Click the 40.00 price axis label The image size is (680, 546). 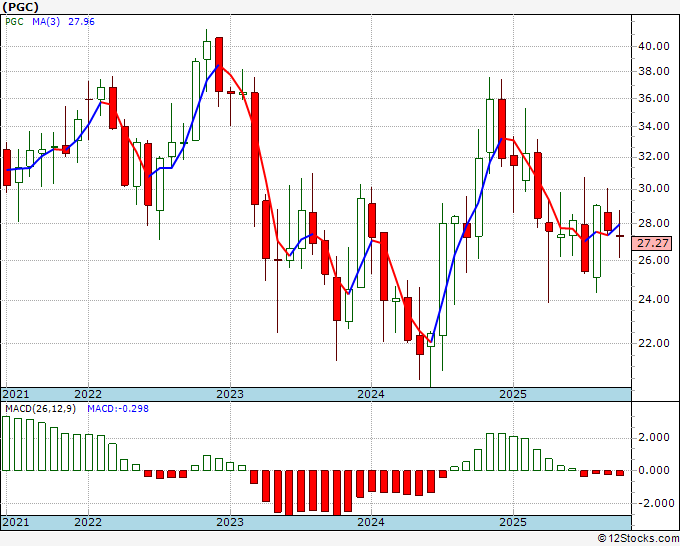point(654,46)
